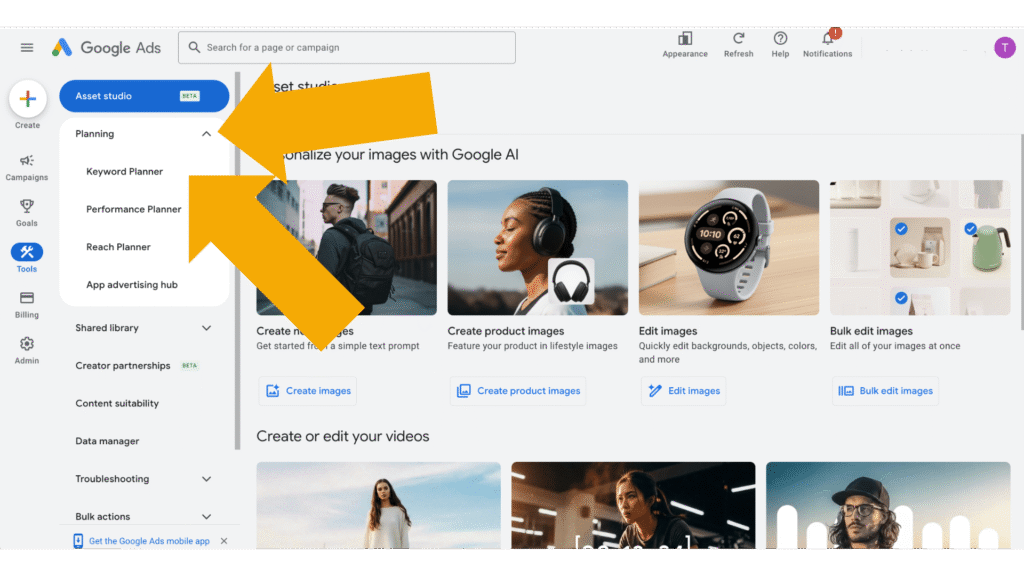
Task: Select Keyword Planner menu item
Action: click(x=124, y=172)
